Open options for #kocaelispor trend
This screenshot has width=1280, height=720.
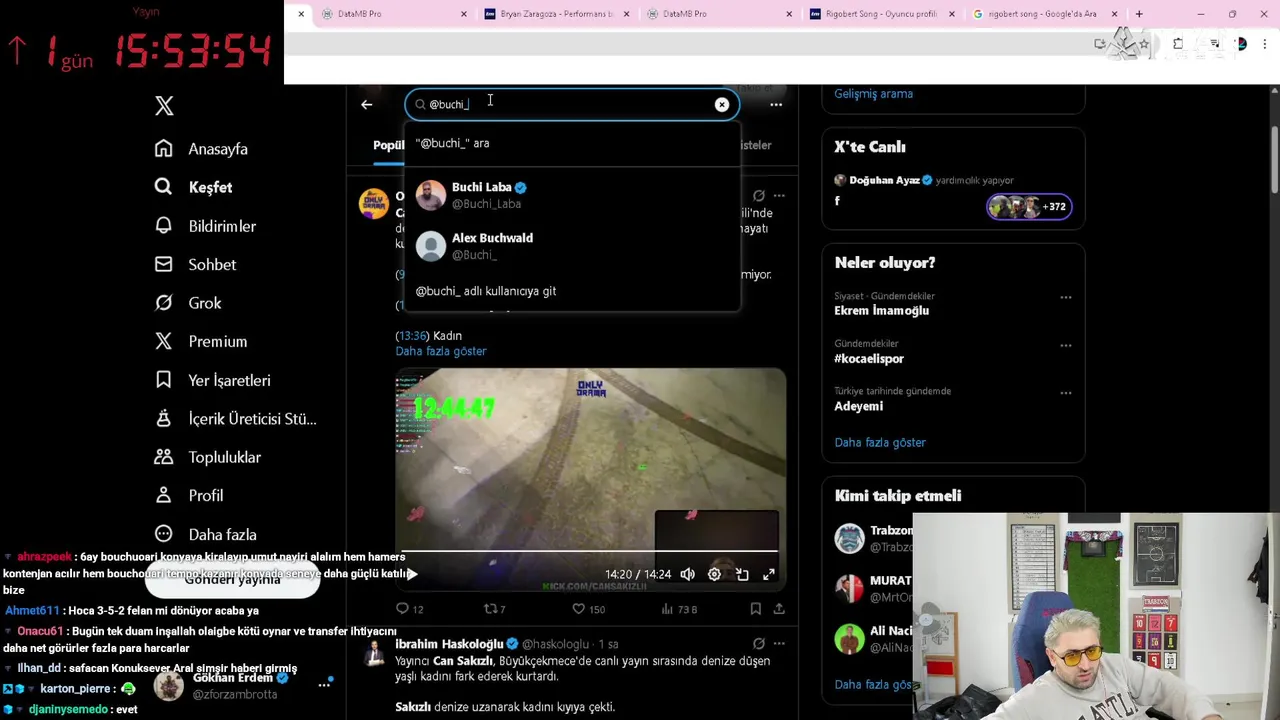pyautogui.click(x=1066, y=345)
